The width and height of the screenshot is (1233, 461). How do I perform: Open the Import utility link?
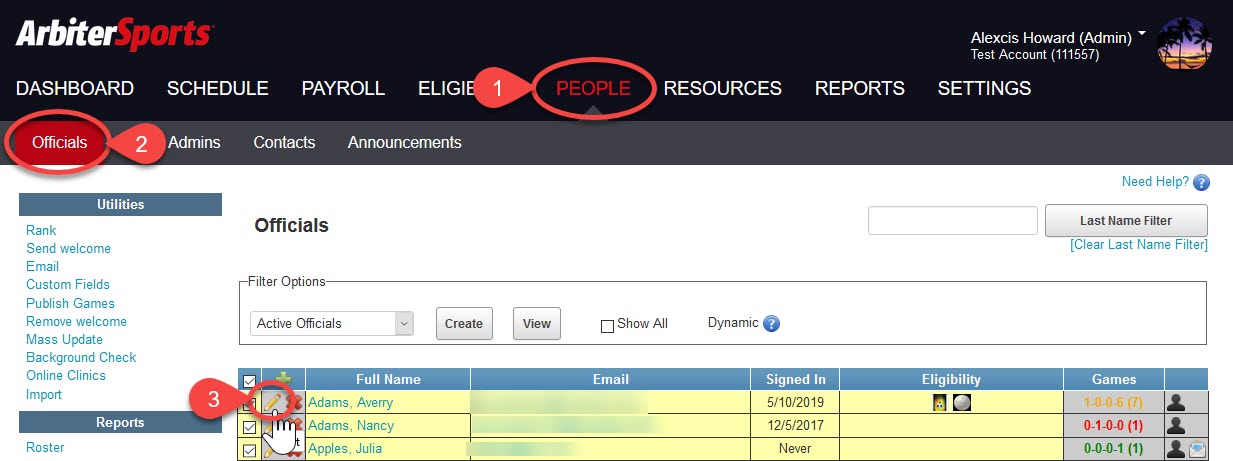(44, 394)
